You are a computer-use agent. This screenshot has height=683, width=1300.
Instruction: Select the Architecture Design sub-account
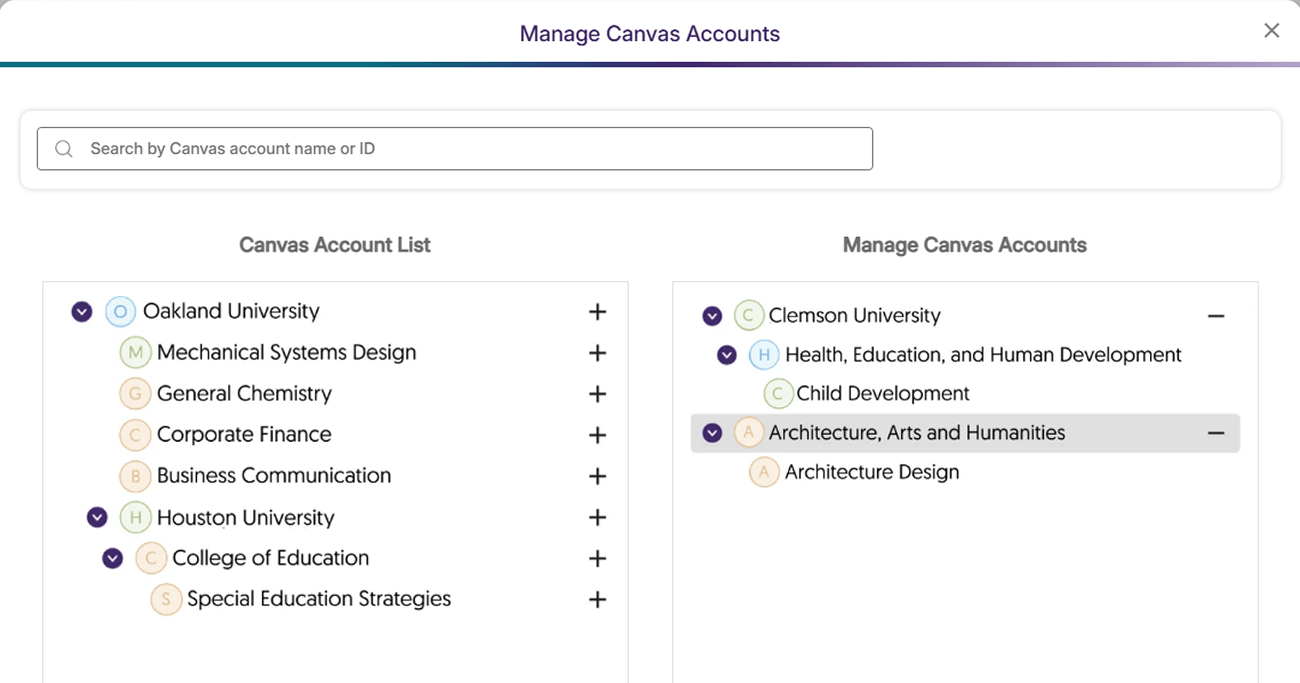(871, 472)
